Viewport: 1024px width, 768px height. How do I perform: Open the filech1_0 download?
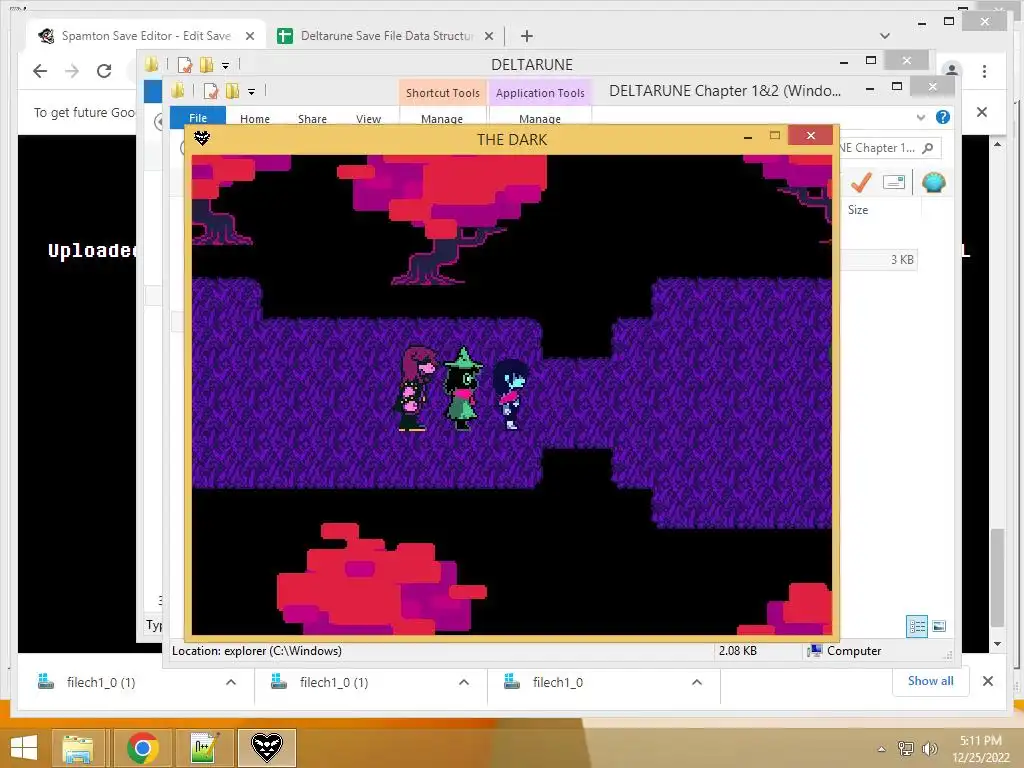coord(558,682)
